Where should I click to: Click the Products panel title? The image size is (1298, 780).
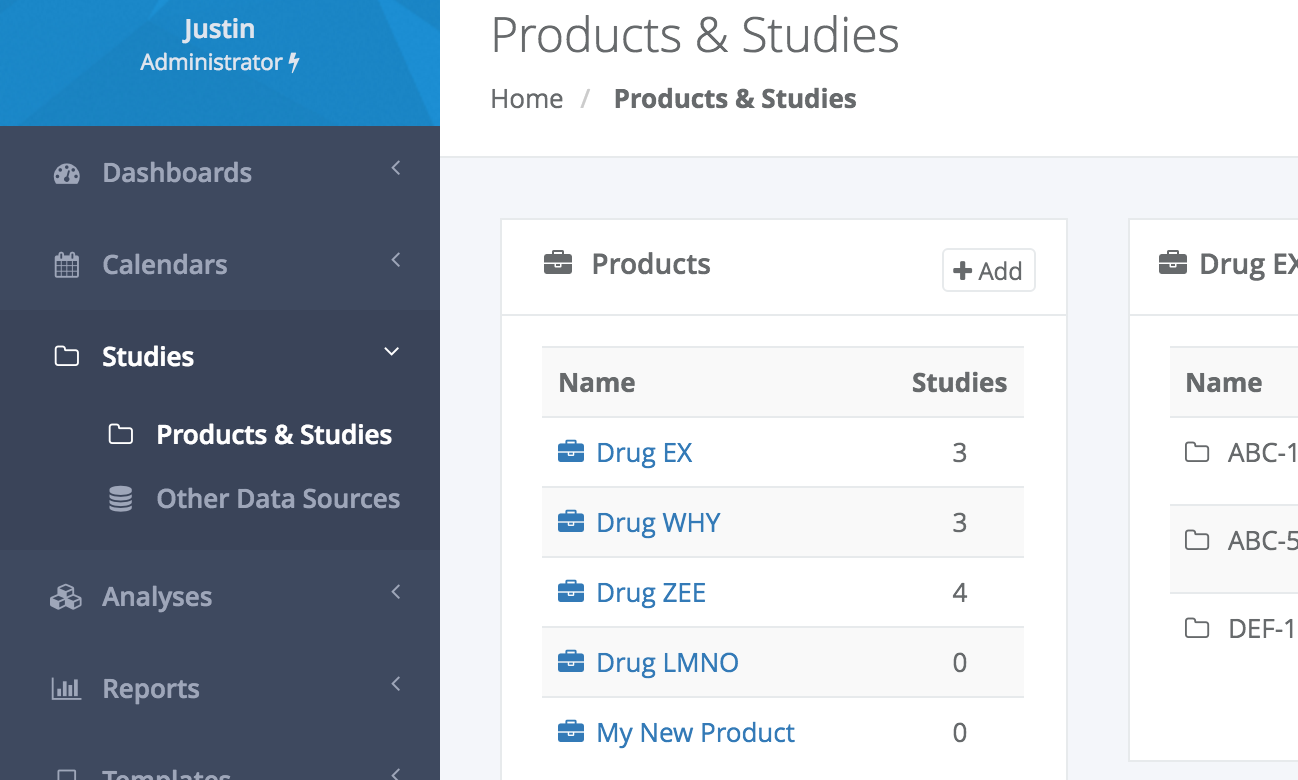[x=651, y=264]
